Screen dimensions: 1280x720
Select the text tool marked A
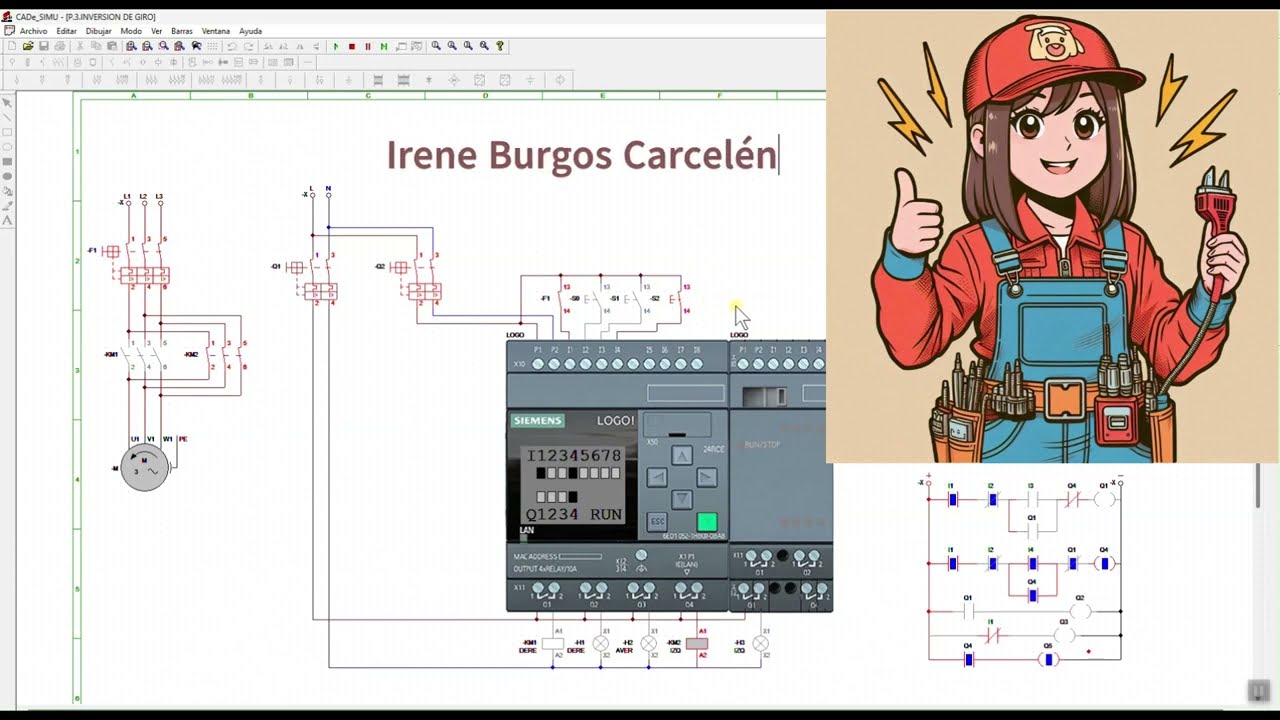pos(7,219)
